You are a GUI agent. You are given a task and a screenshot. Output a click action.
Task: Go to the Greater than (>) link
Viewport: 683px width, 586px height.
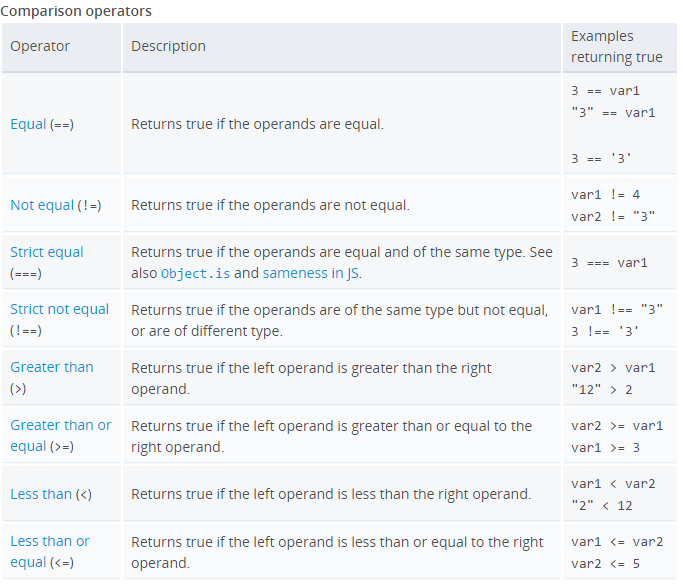point(51,367)
